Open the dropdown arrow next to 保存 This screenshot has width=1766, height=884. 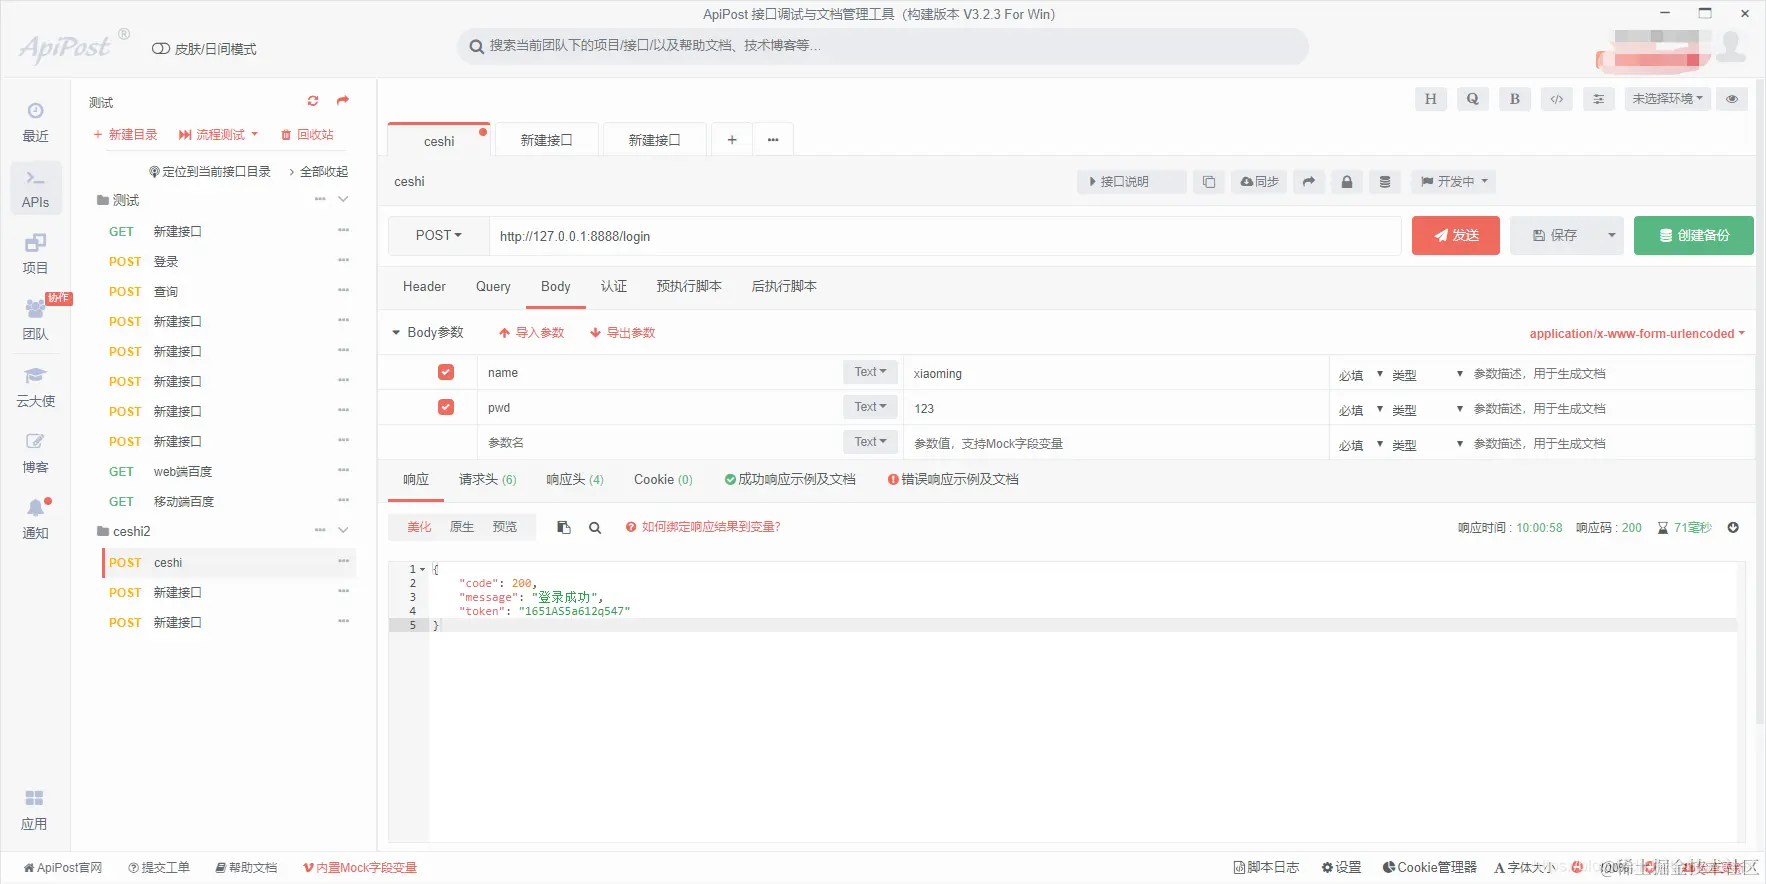click(x=1611, y=236)
